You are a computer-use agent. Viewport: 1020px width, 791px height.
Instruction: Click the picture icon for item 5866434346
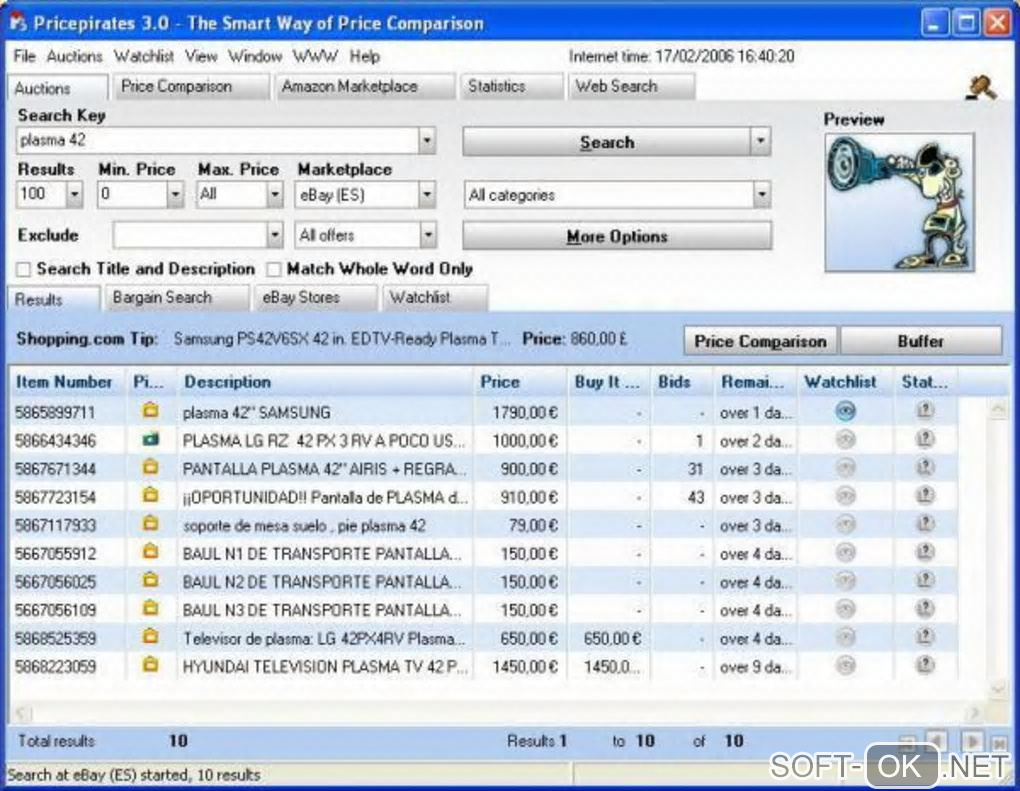[x=150, y=439]
